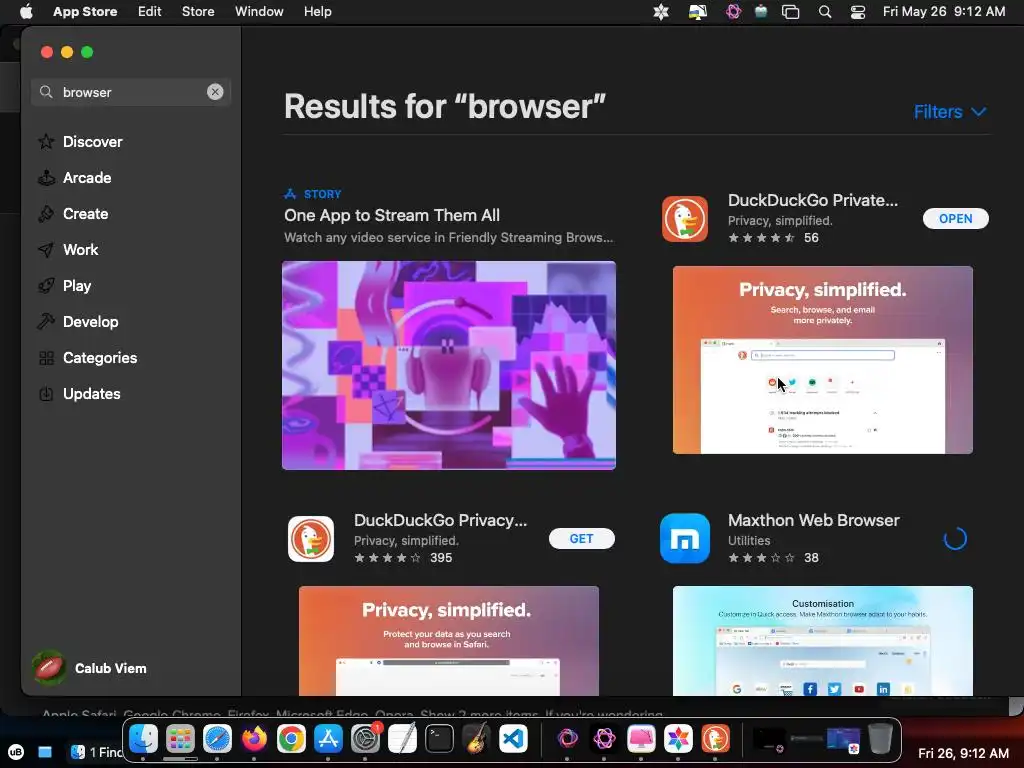Open the Store menu
This screenshot has width=1024, height=768.
[198, 12]
